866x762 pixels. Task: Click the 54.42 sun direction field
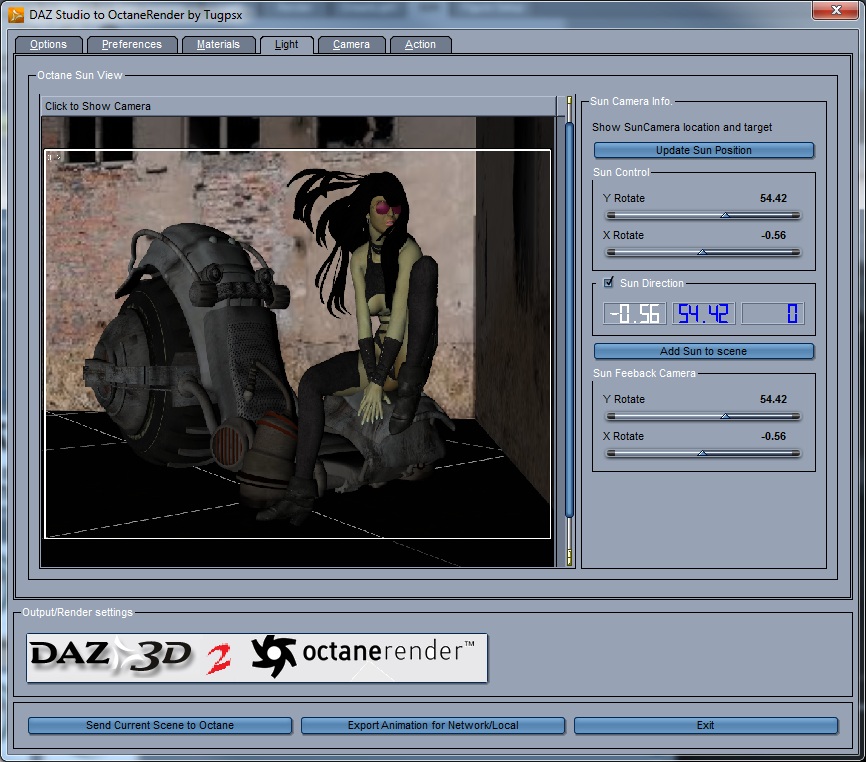coord(704,314)
